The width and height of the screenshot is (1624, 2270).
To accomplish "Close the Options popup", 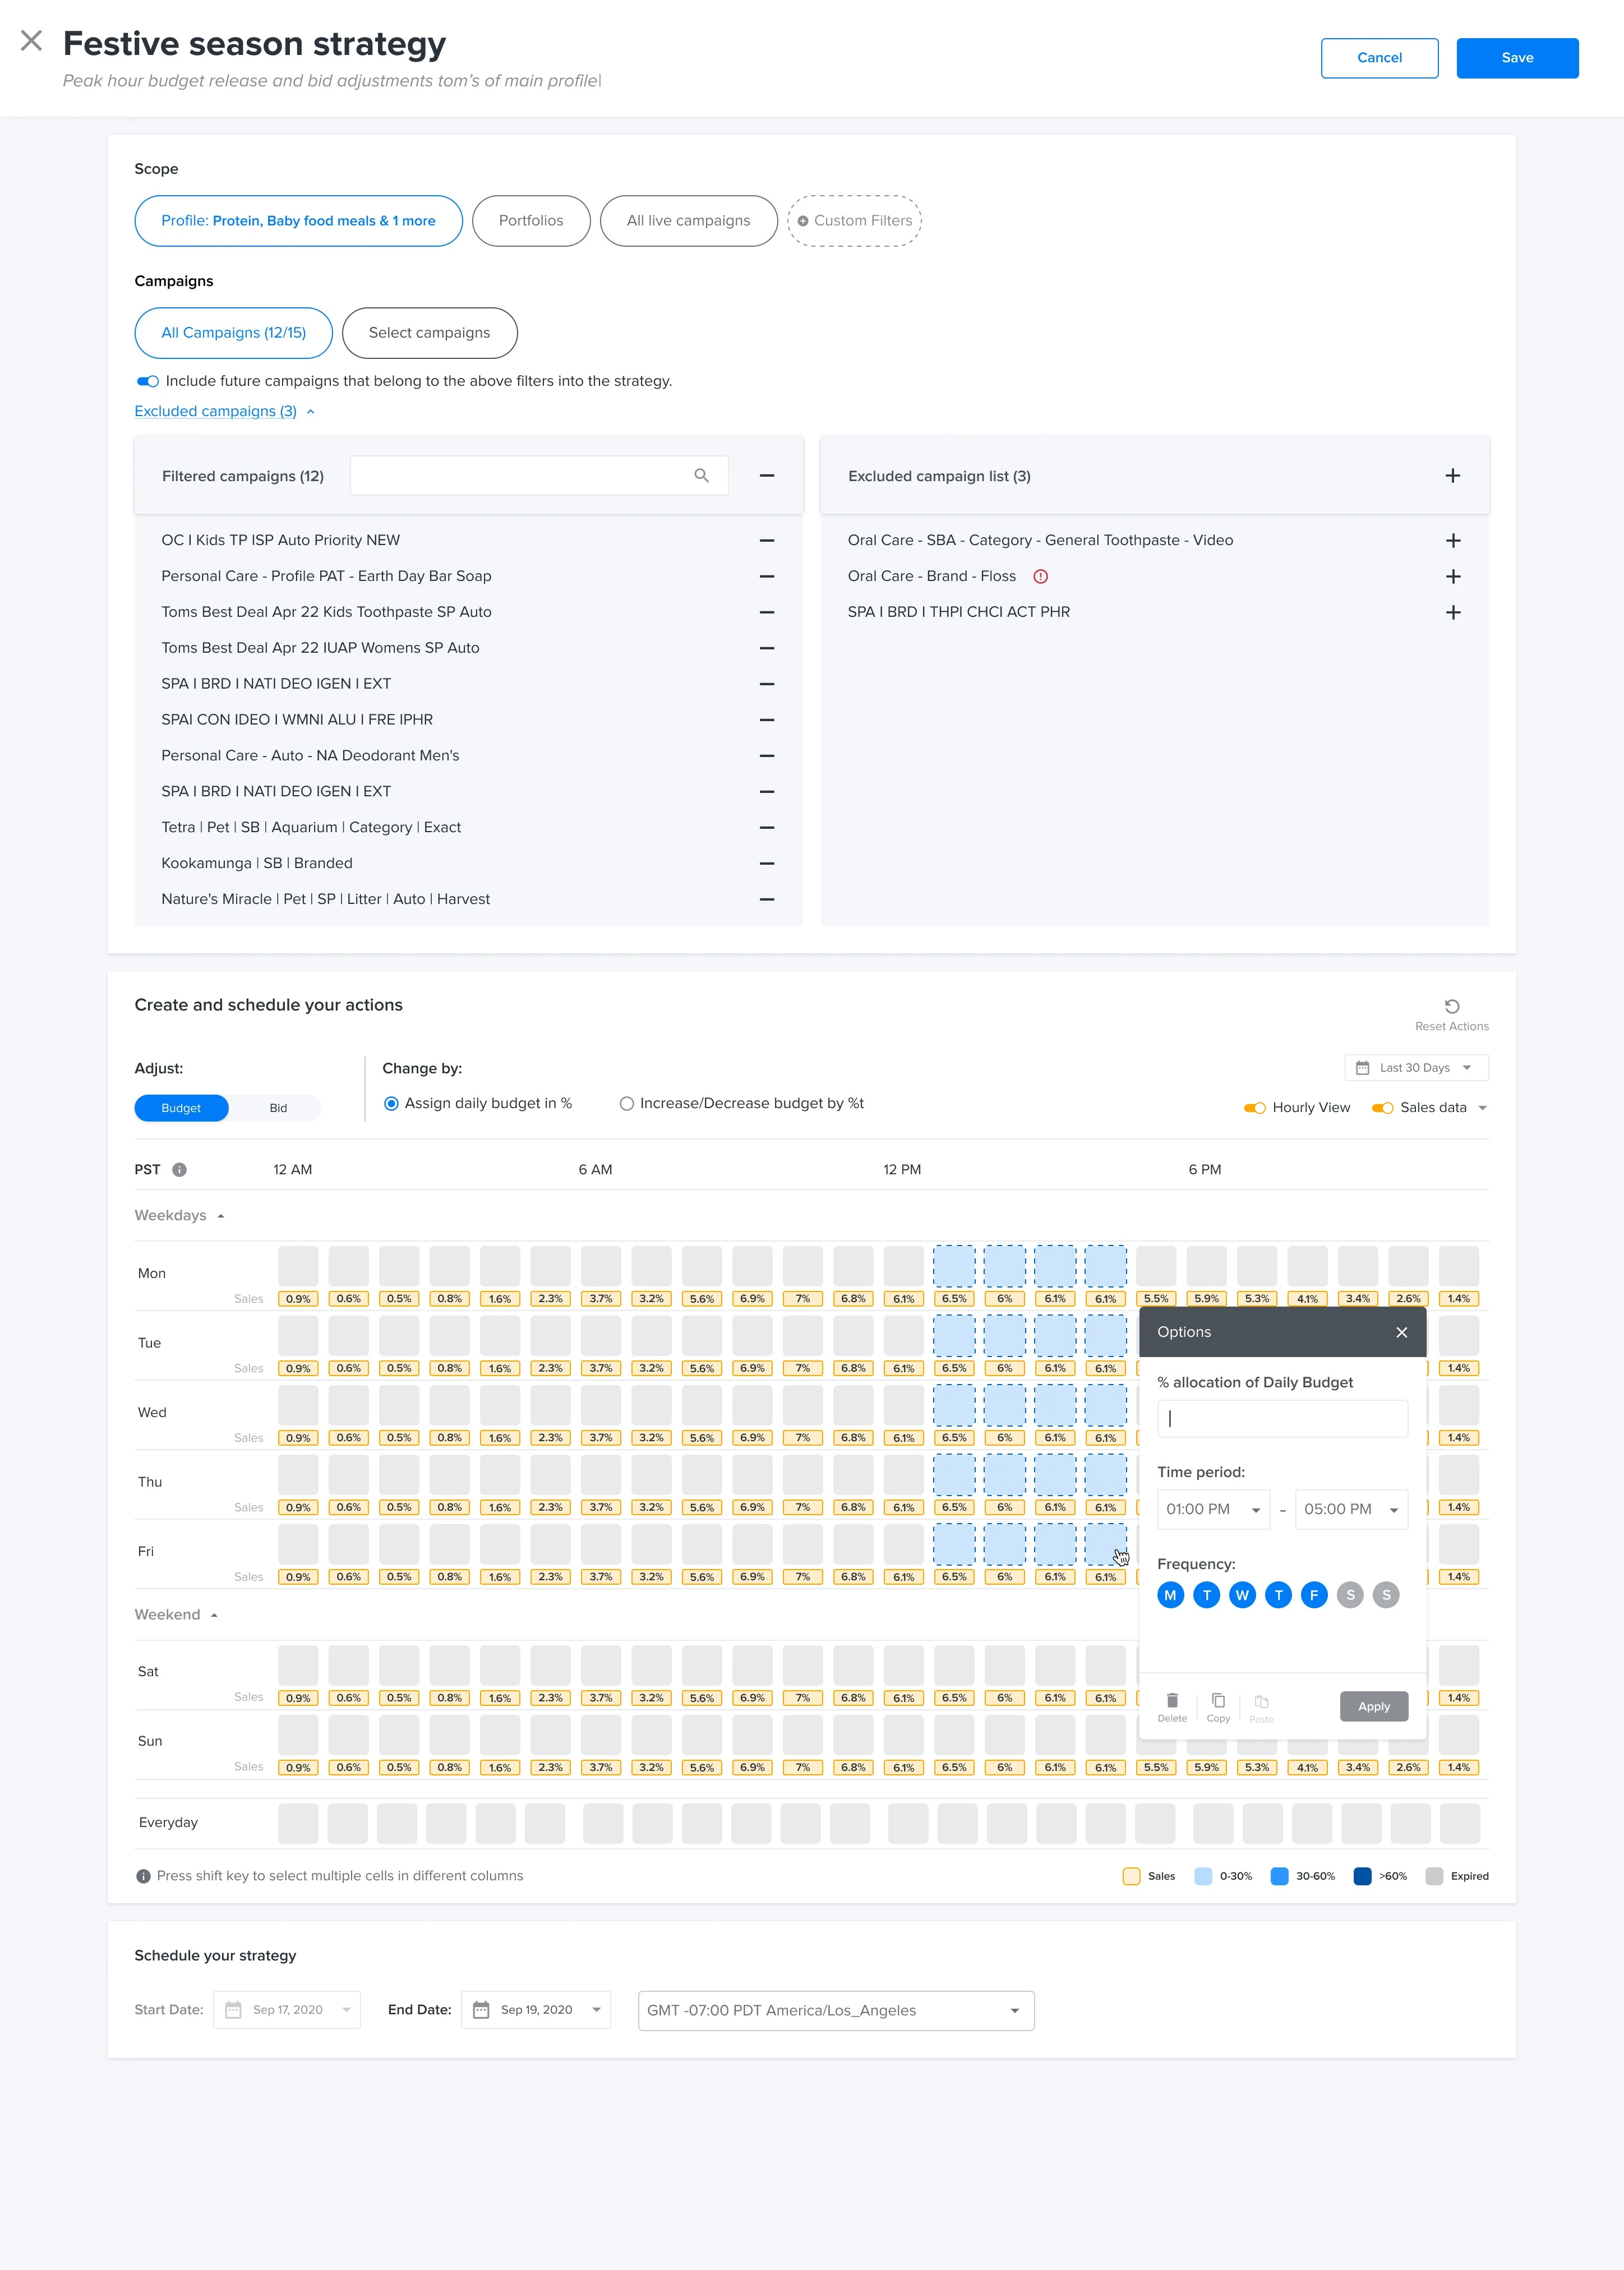I will [x=1401, y=1332].
